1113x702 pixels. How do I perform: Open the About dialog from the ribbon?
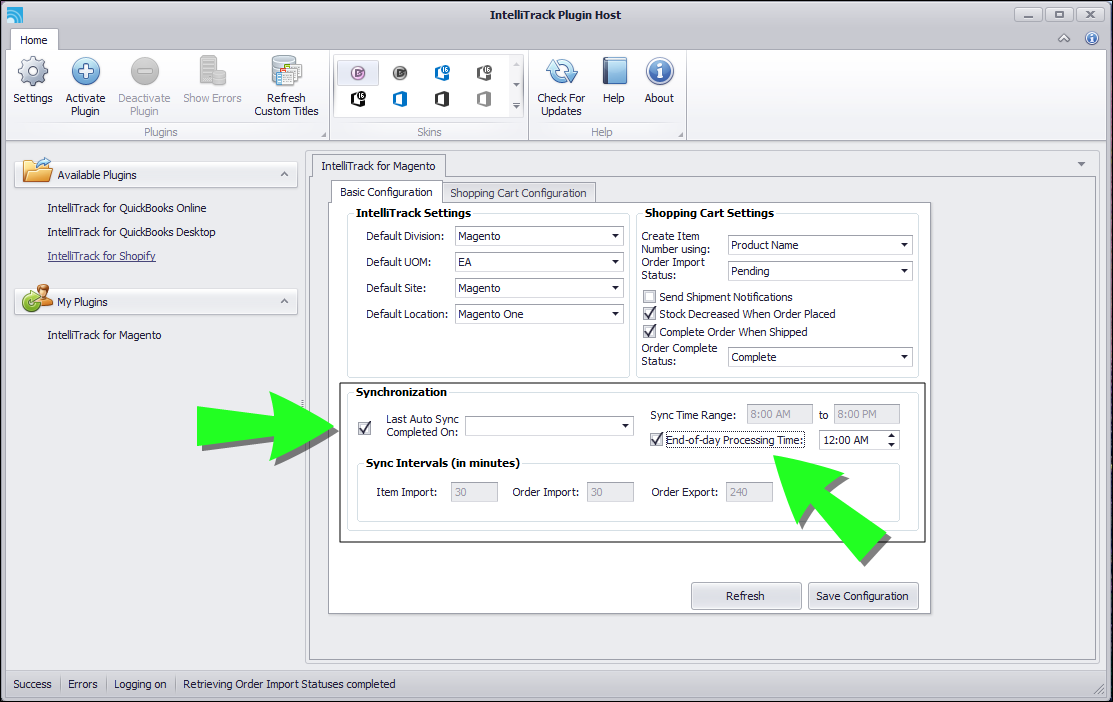pyautogui.click(x=659, y=81)
